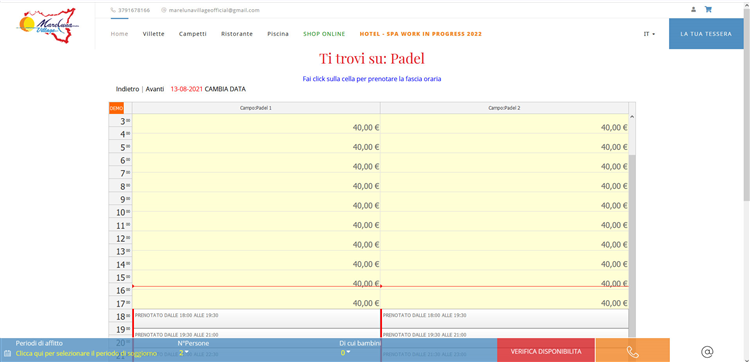Open the IT language dropdown
Screen dimensions: 750x362
(x=649, y=34)
